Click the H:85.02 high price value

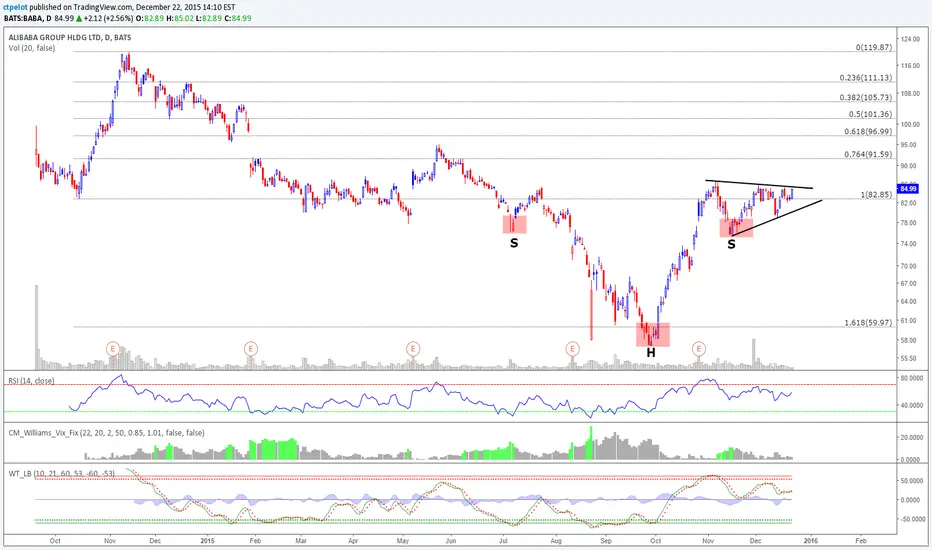[178, 18]
